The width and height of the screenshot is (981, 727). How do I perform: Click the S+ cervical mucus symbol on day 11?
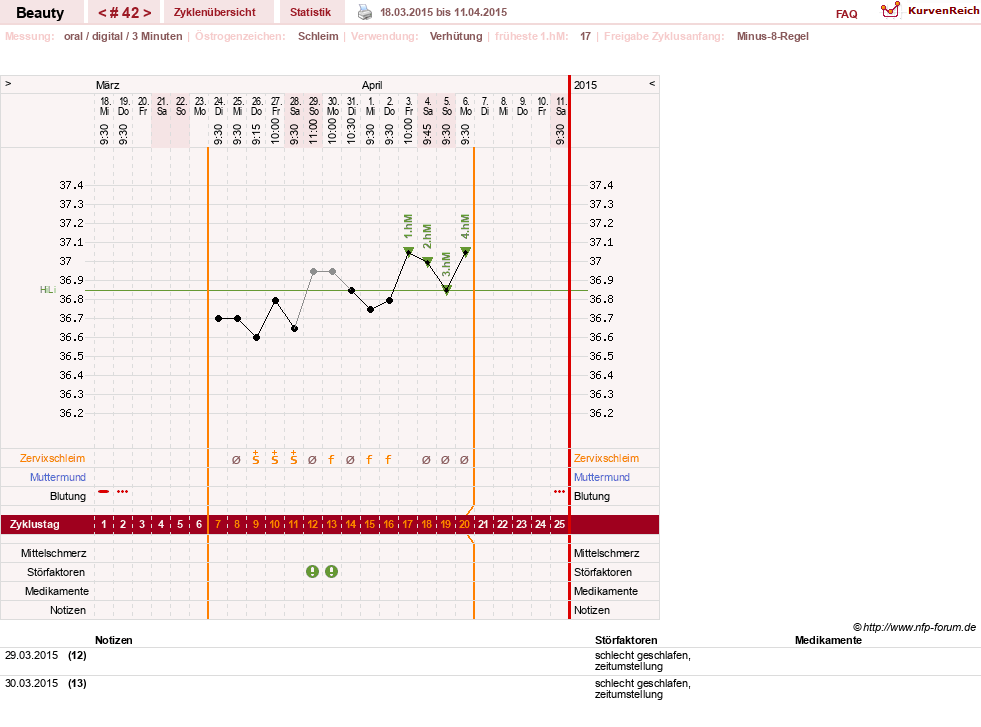coord(293,457)
